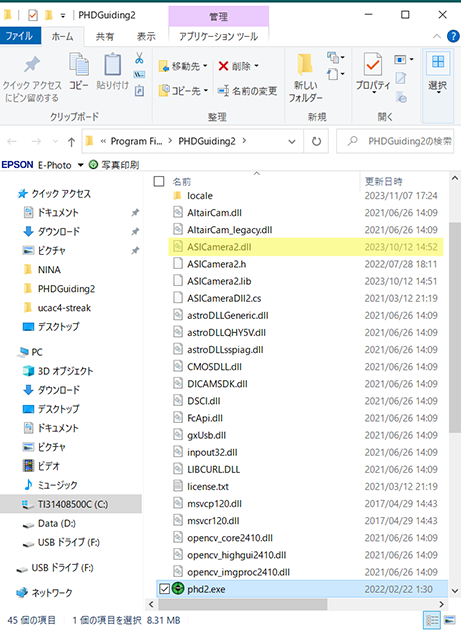Toggle the select-all checkbox beside 名前 header
The image size is (461, 630).
159,181
